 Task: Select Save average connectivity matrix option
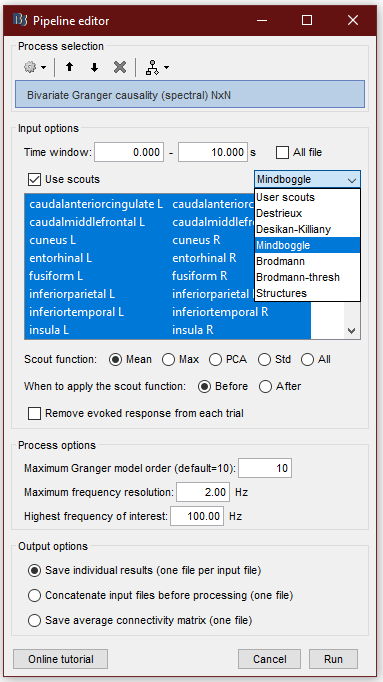click(x=34, y=620)
